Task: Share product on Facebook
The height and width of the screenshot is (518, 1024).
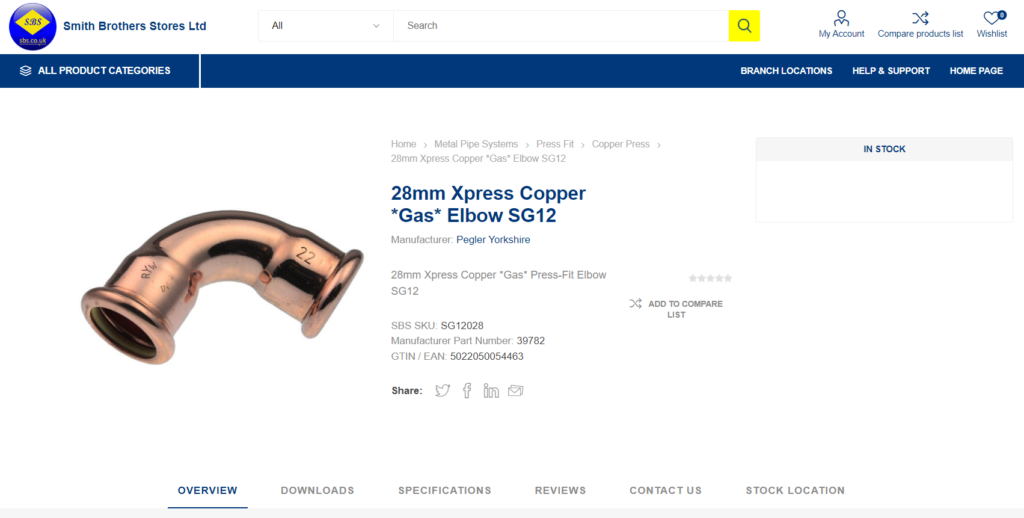Action: 467,391
